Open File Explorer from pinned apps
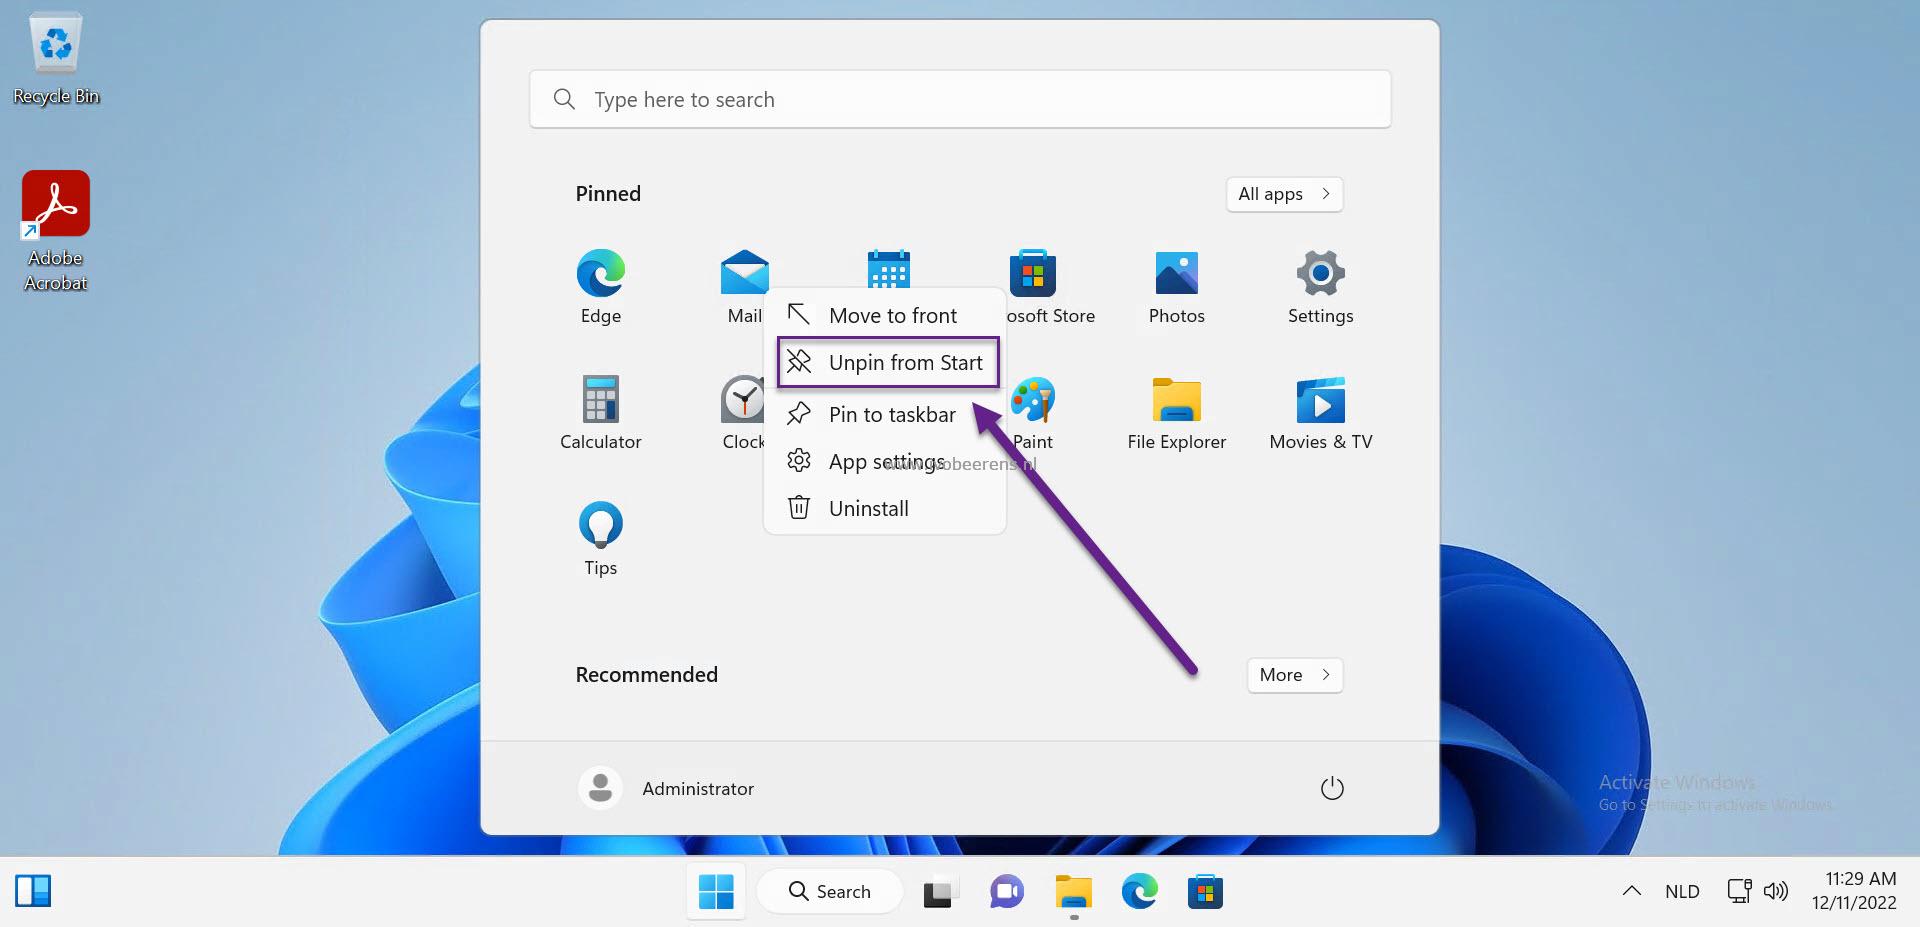Image resolution: width=1920 pixels, height=927 pixels. 1176,413
